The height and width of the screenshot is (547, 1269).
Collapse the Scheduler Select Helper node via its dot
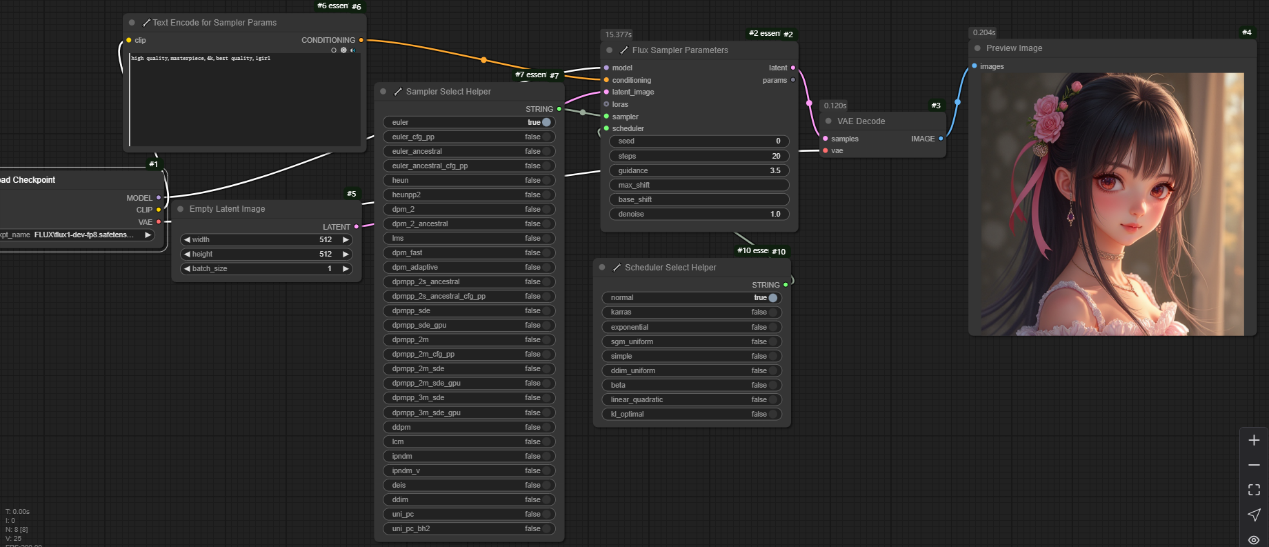[602, 268]
